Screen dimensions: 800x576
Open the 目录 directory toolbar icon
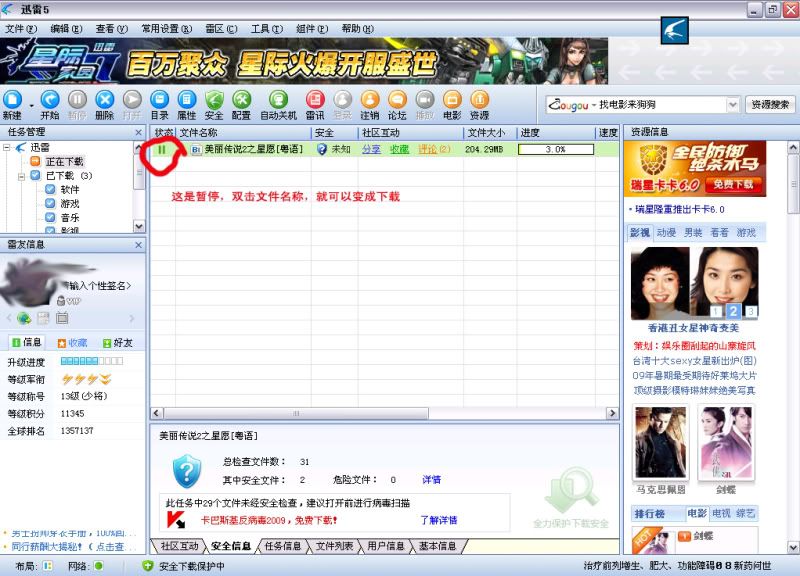click(160, 100)
